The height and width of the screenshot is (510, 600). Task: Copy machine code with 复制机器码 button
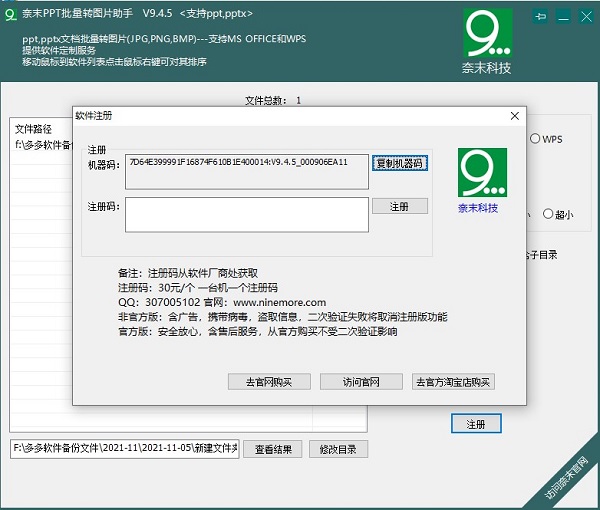coord(400,163)
